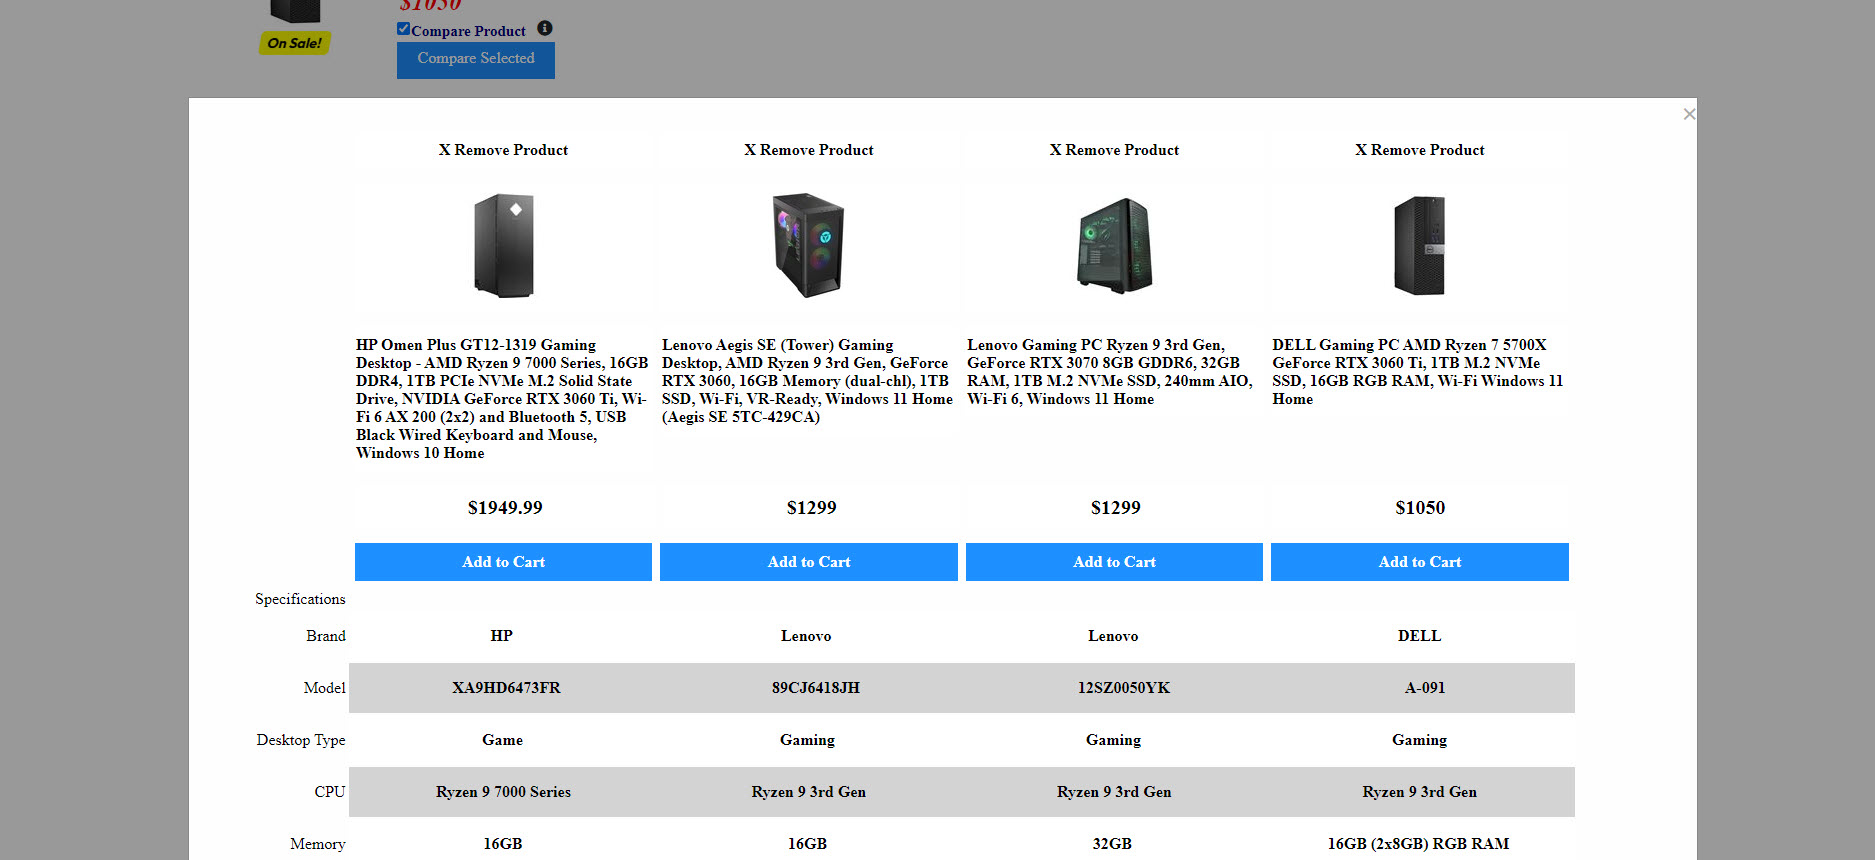This screenshot has height=860, width=1875.
Task: Add the Lenovo Aegis SE to cart
Action: (x=808, y=562)
